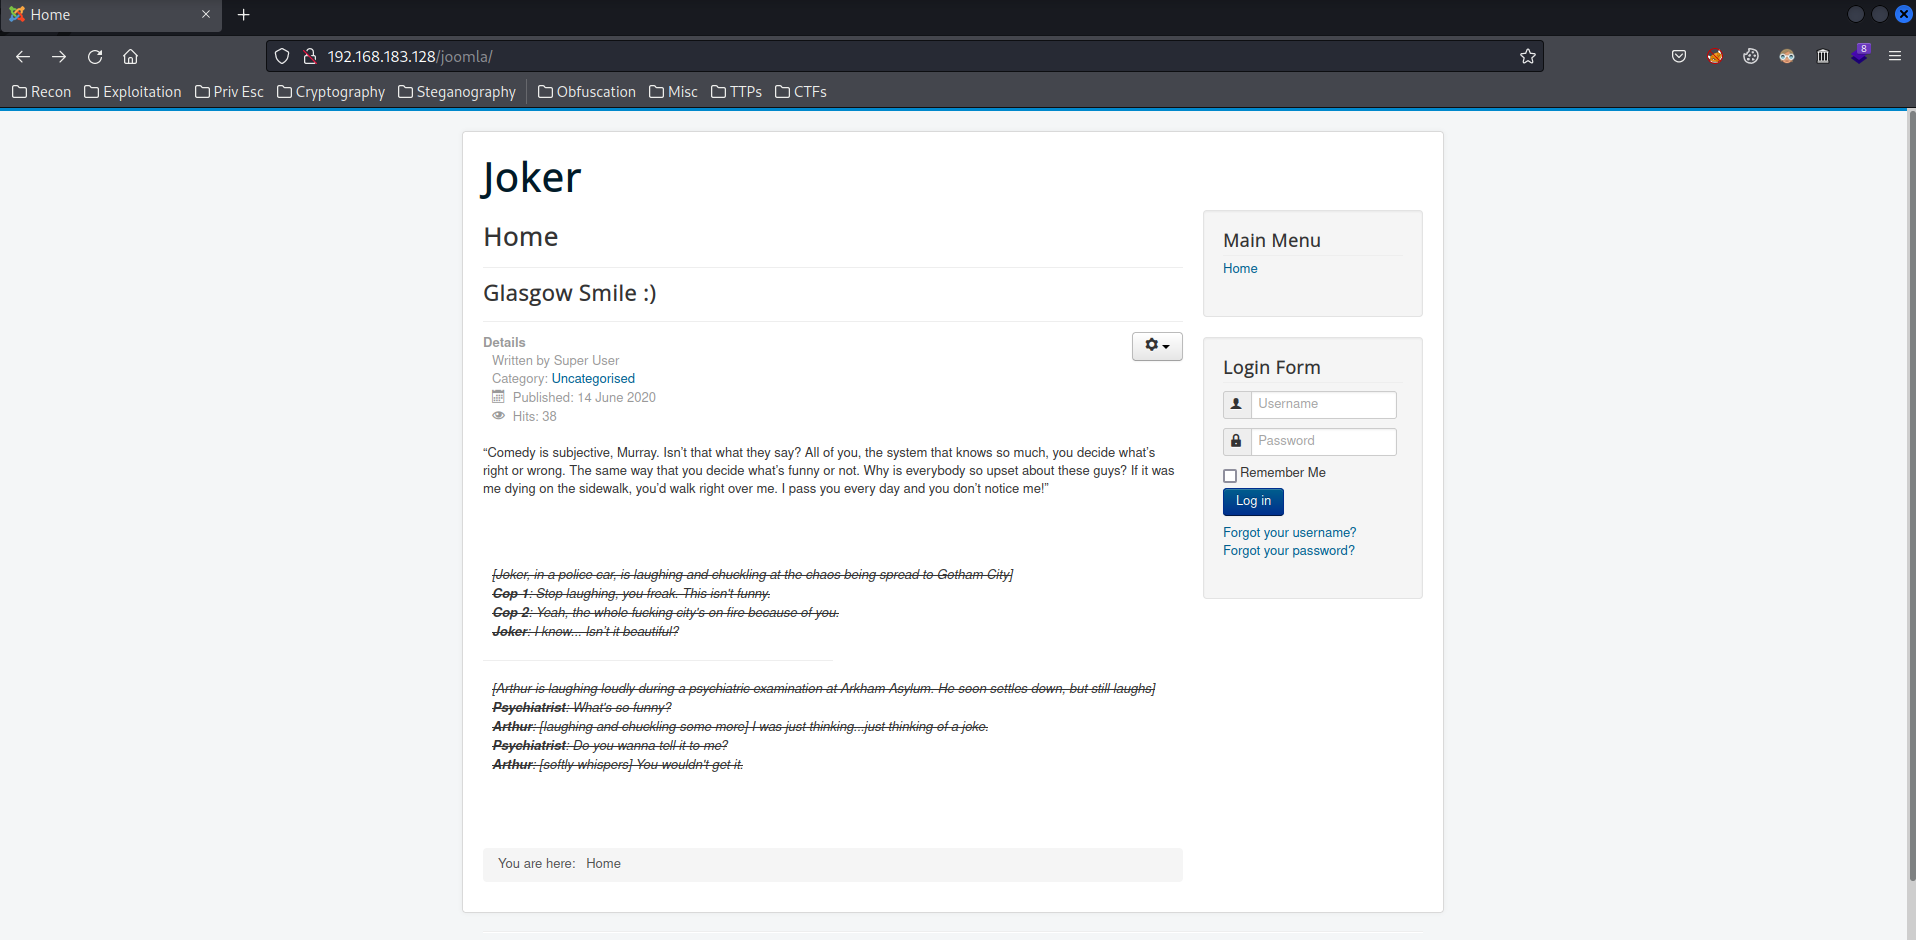Open Forgot your username link
Image resolution: width=1916 pixels, height=940 pixels.
point(1290,533)
